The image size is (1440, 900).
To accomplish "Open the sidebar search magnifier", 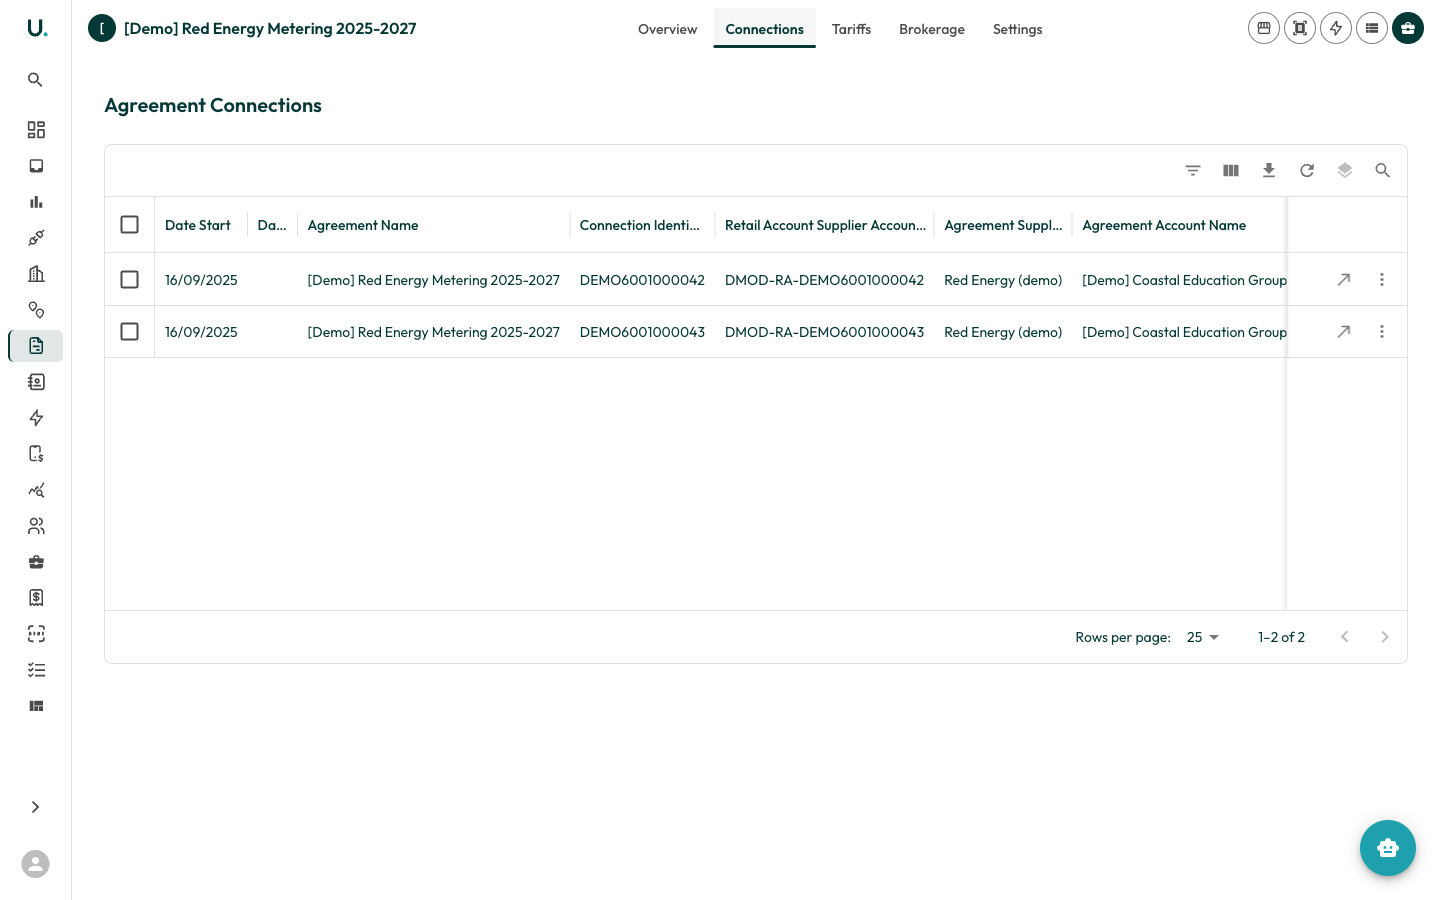I will pyautogui.click(x=36, y=80).
